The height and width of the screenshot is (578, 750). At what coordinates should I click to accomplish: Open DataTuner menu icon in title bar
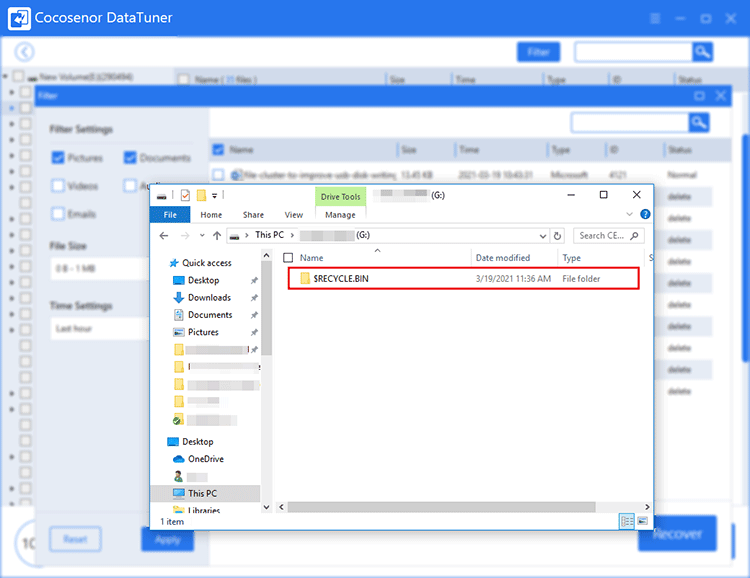pos(655,18)
